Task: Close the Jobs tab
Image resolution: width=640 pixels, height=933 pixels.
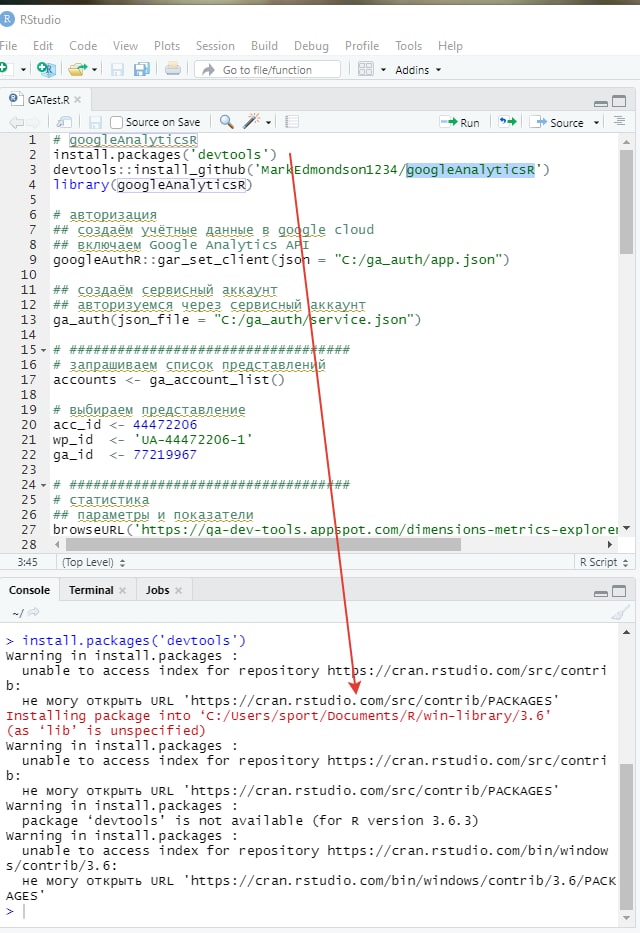Action: [x=178, y=590]
